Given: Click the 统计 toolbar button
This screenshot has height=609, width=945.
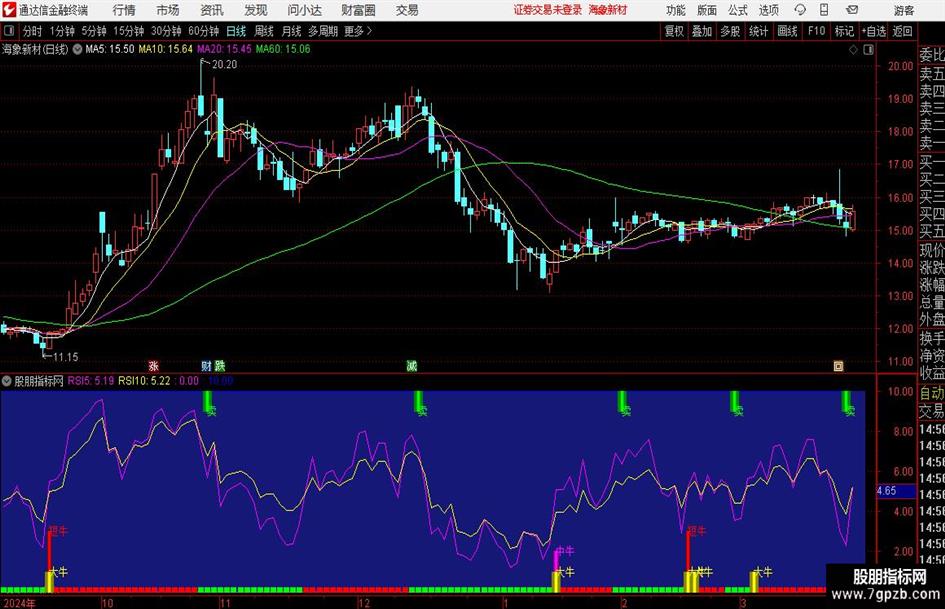Looking at the screenshot, I should pyautogui.click(x=758, y=31).
